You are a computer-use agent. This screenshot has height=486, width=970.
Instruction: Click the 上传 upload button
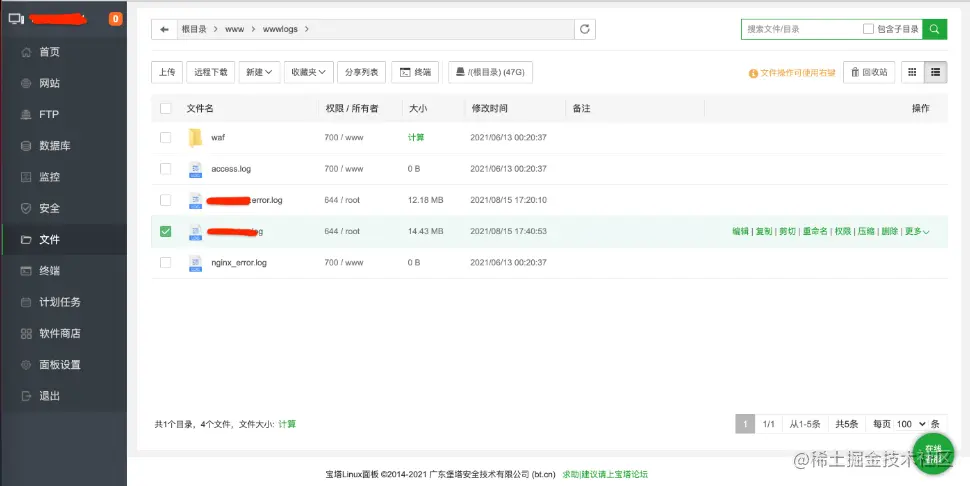tap(167, 72)
